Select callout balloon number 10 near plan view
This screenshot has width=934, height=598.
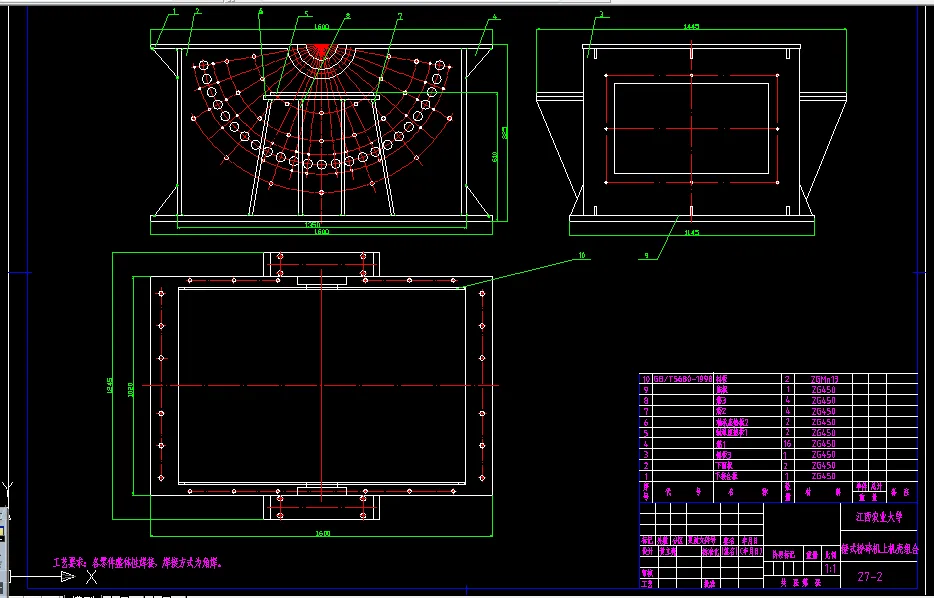click(582, 255)
